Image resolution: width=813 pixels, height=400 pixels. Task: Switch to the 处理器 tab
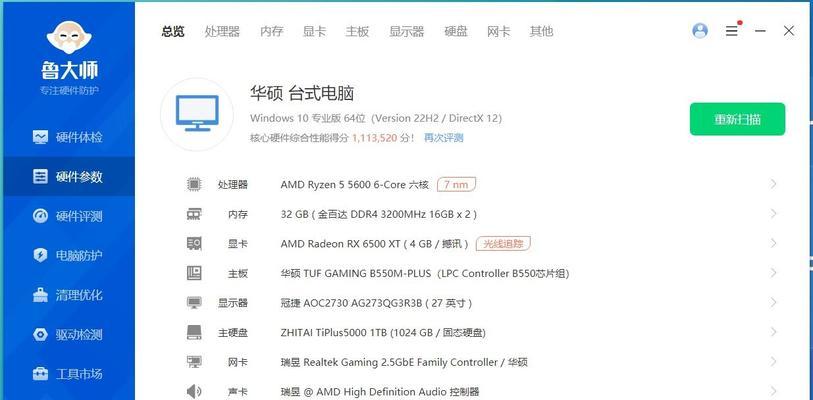click(222, 32)
